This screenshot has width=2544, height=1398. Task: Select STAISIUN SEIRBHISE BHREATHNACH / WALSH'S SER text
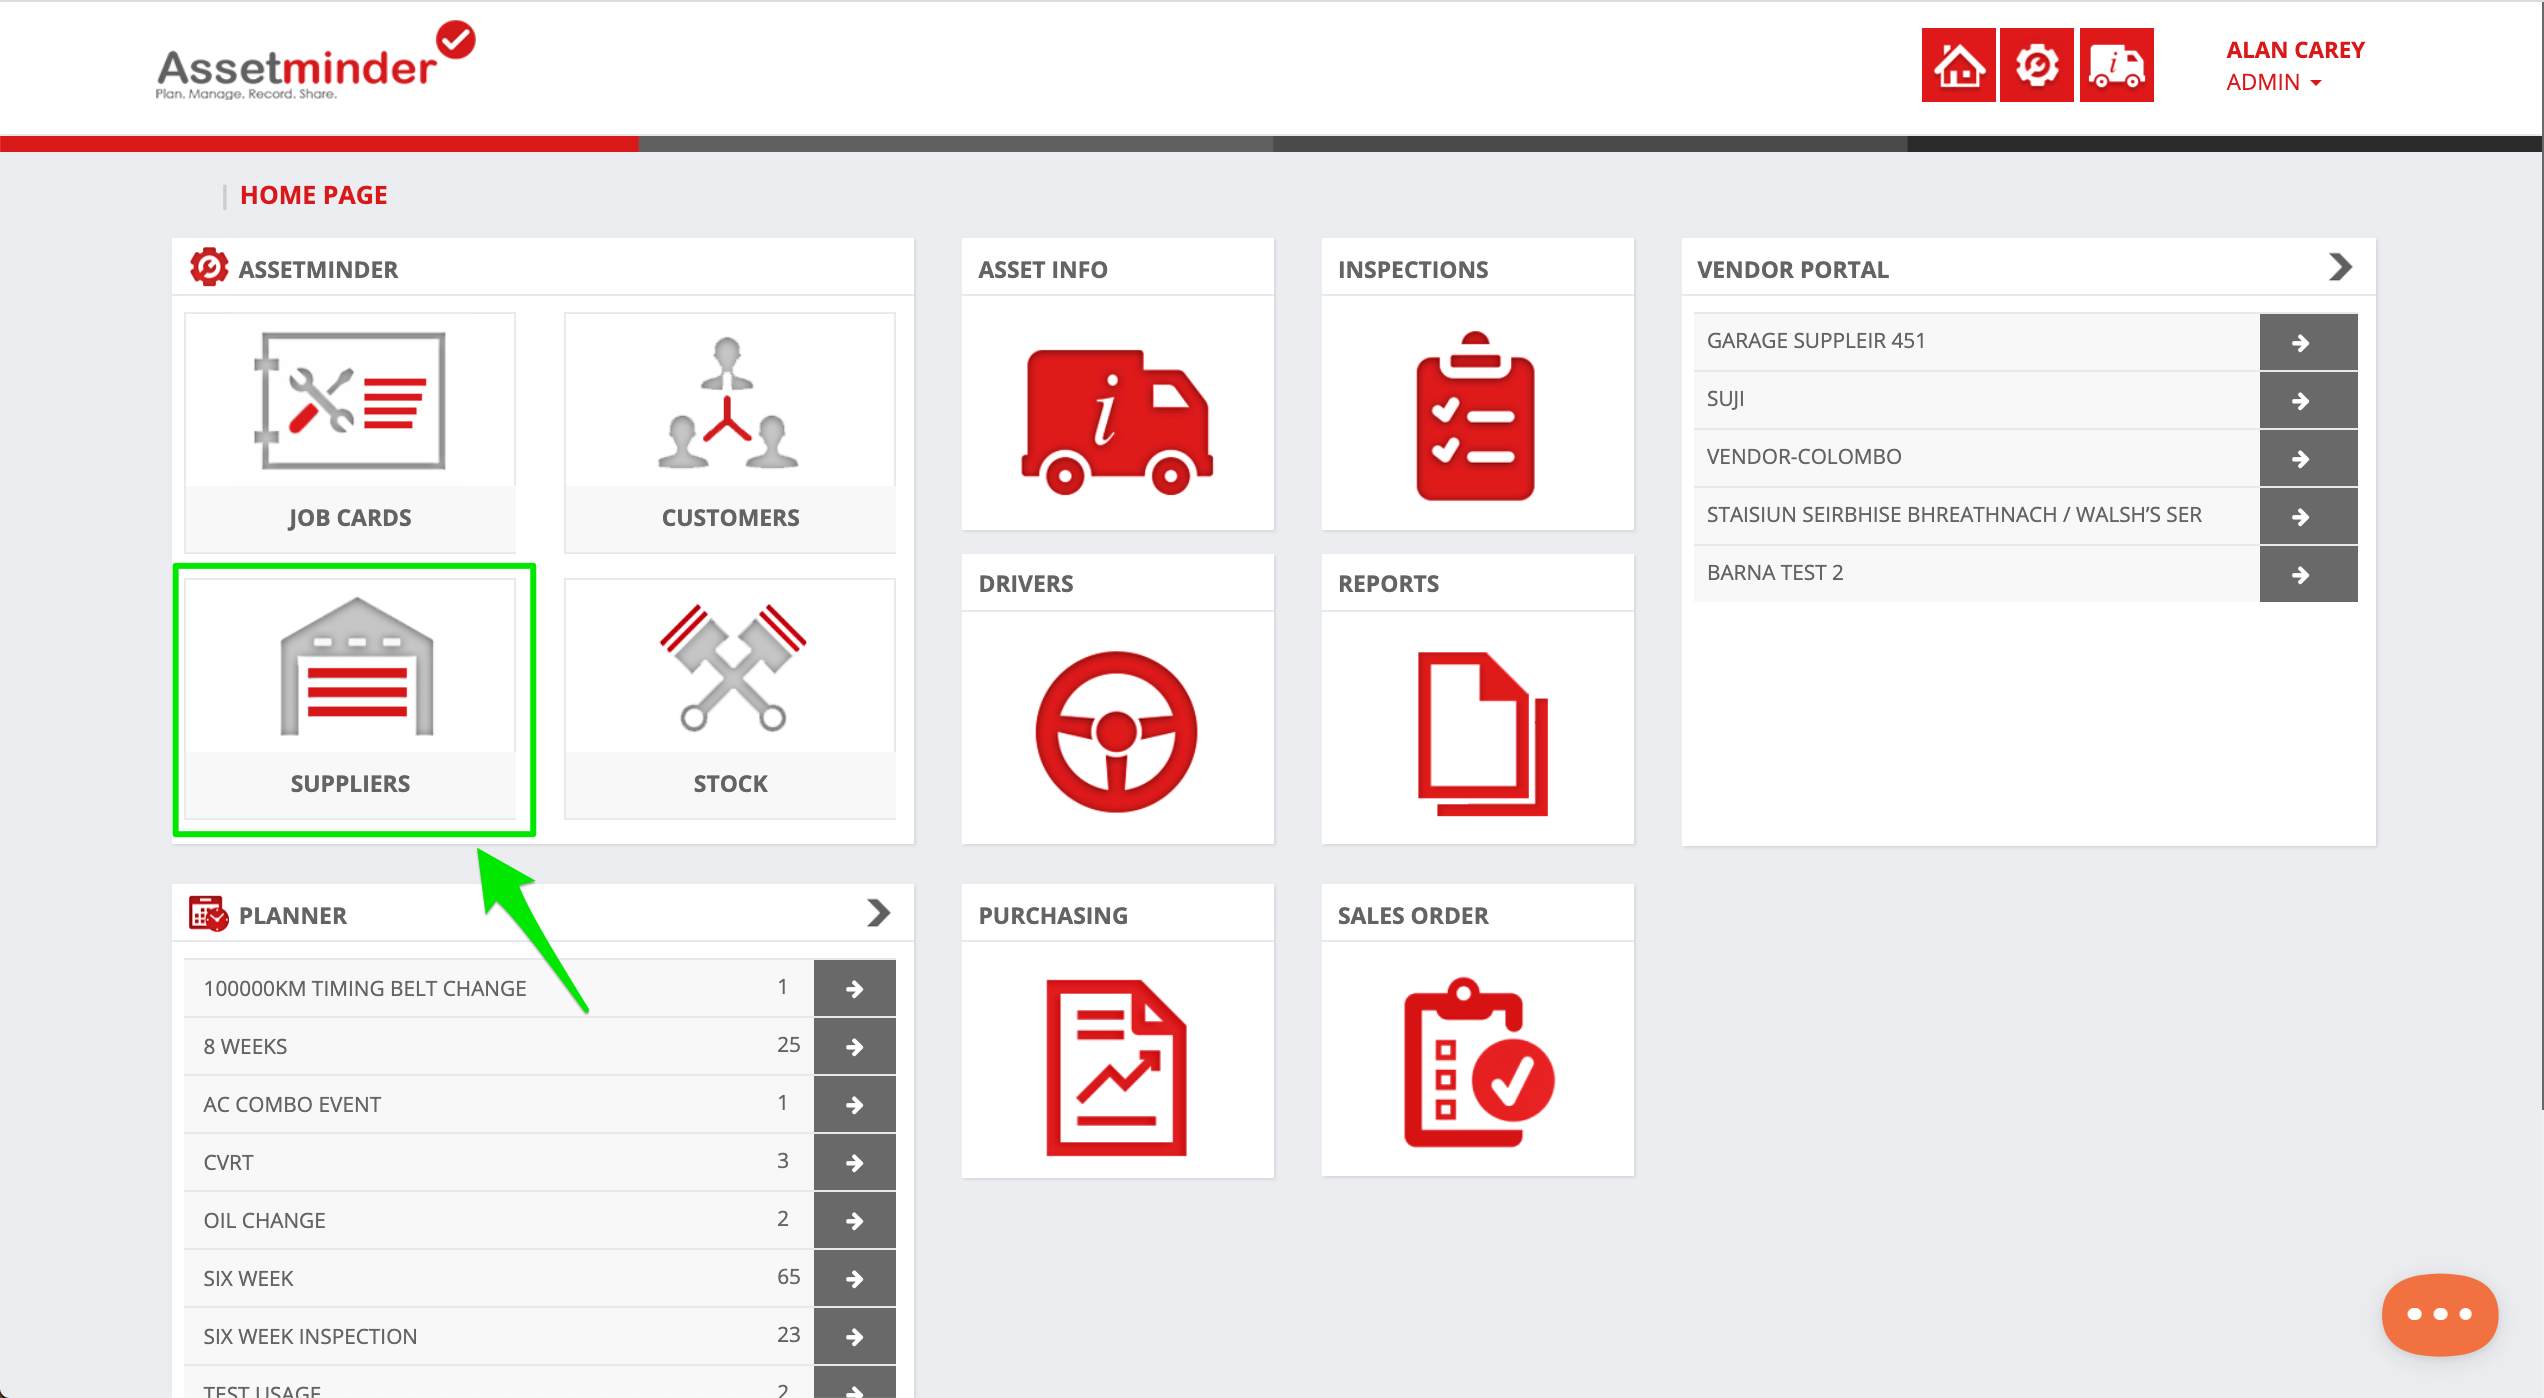click(1954, 515)
